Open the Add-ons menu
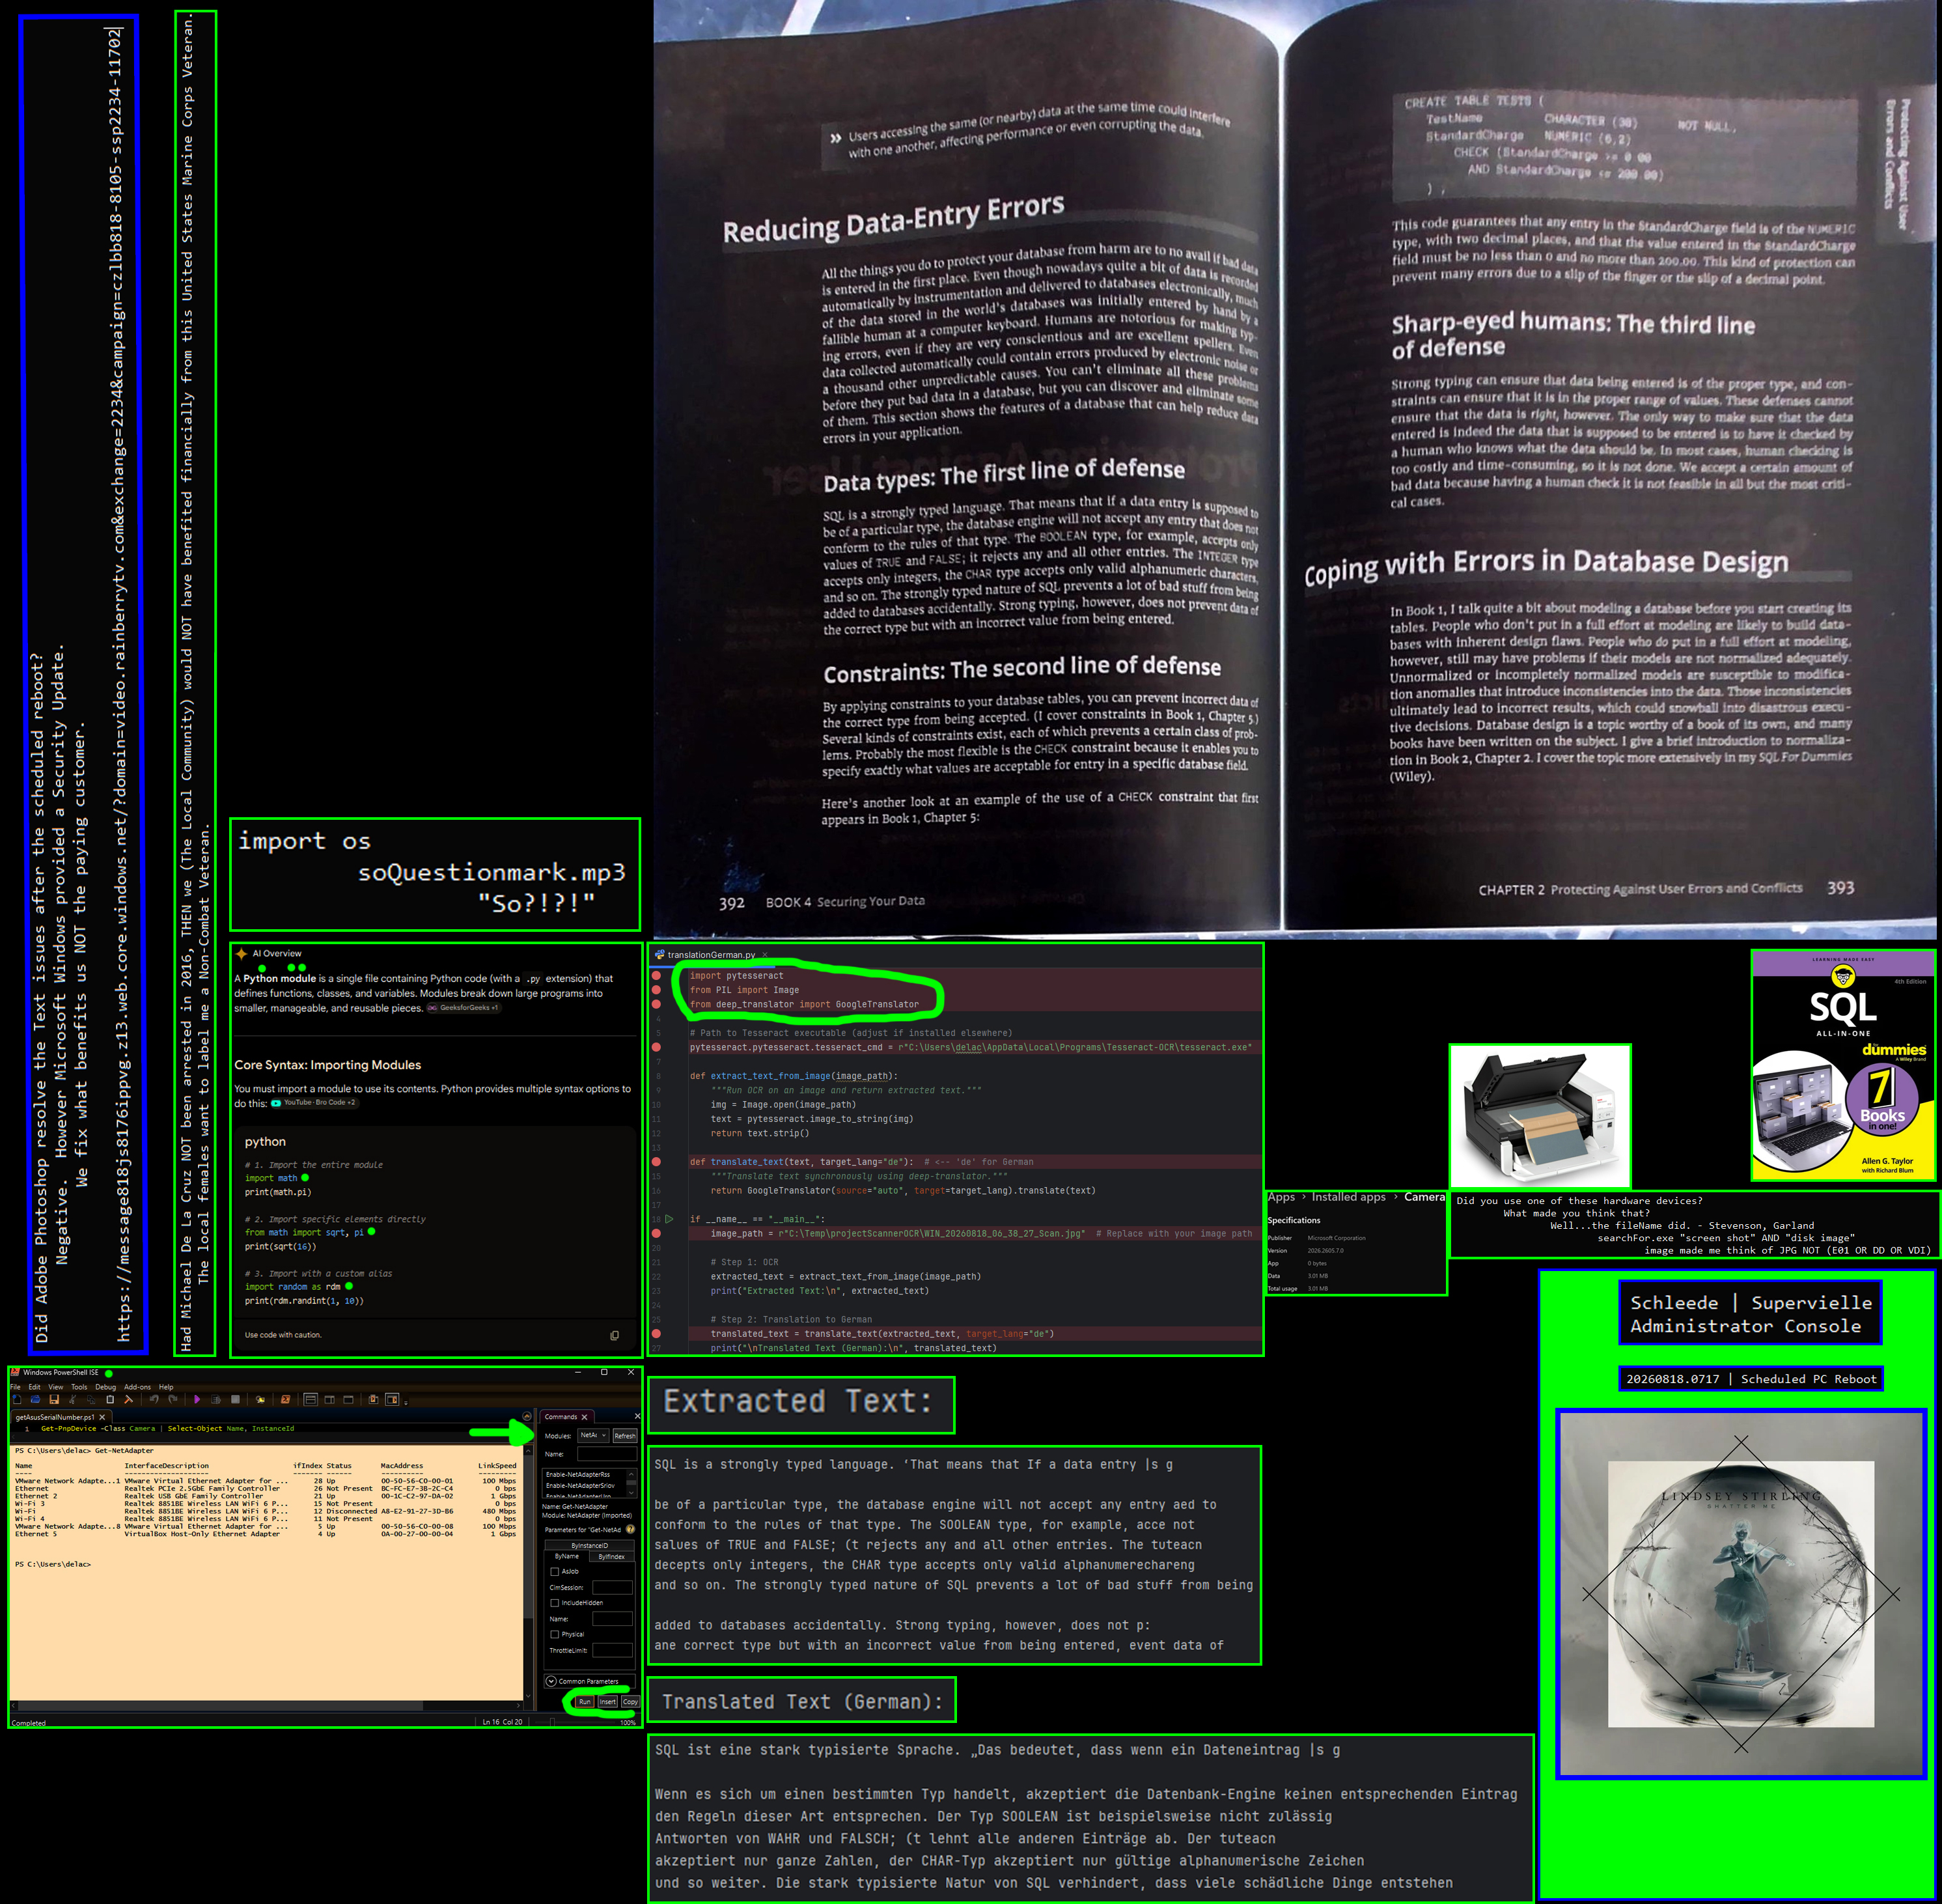This screenshot has height=1904, width=1942. (x=137, y=1387)
